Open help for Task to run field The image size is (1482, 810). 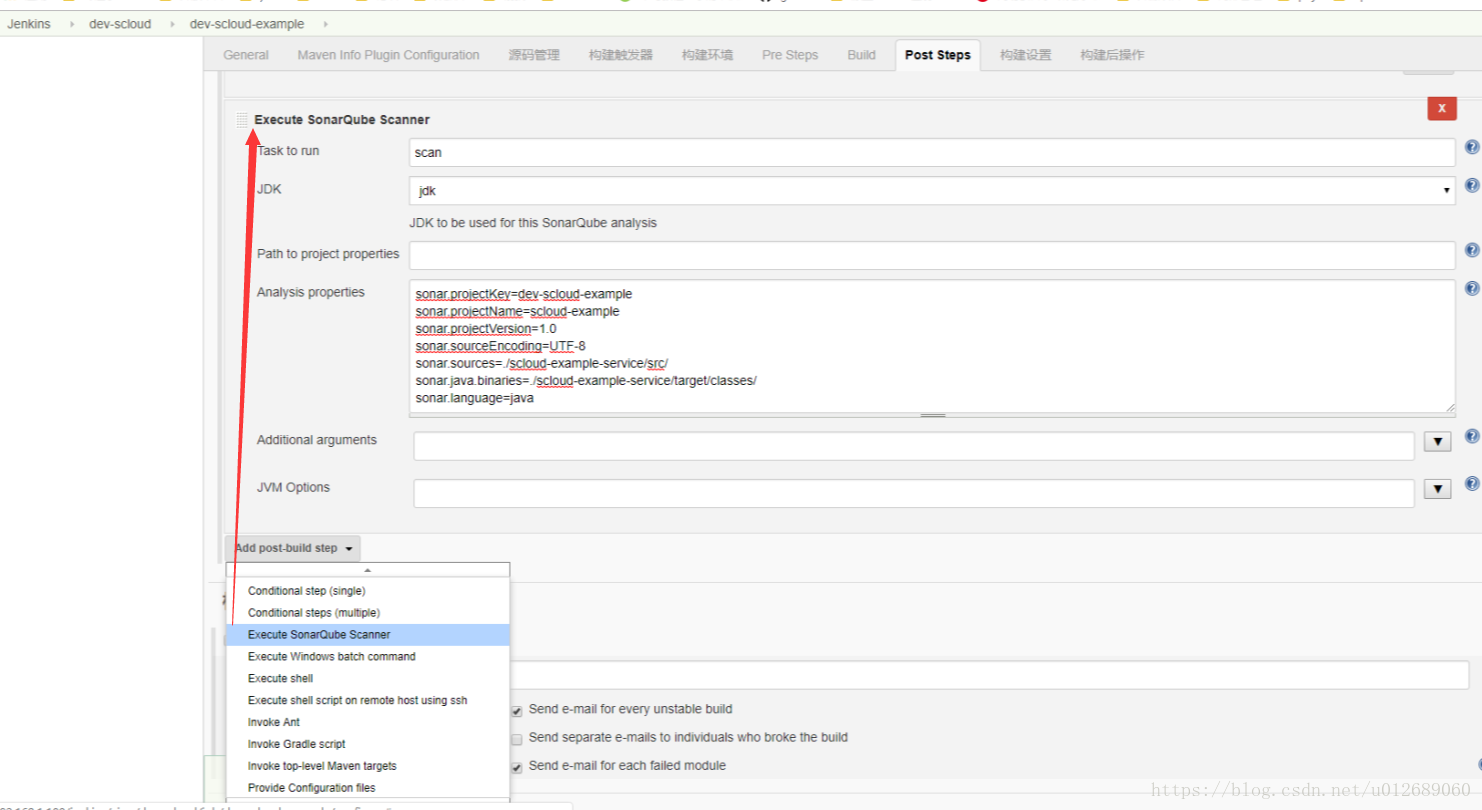[x=1471, y=147]
